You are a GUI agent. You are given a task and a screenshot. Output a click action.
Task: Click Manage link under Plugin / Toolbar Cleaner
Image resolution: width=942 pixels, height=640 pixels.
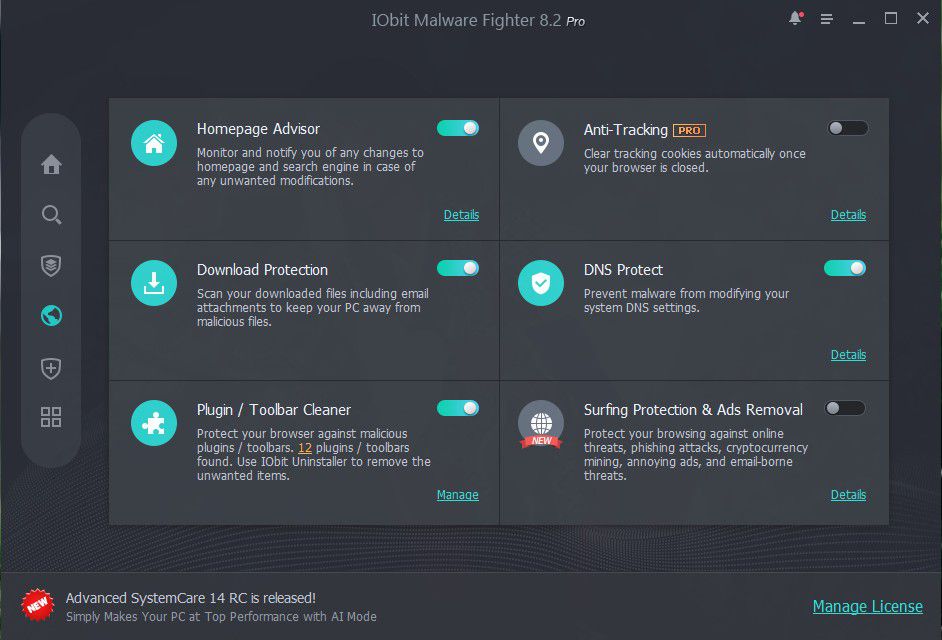point(458,495)
